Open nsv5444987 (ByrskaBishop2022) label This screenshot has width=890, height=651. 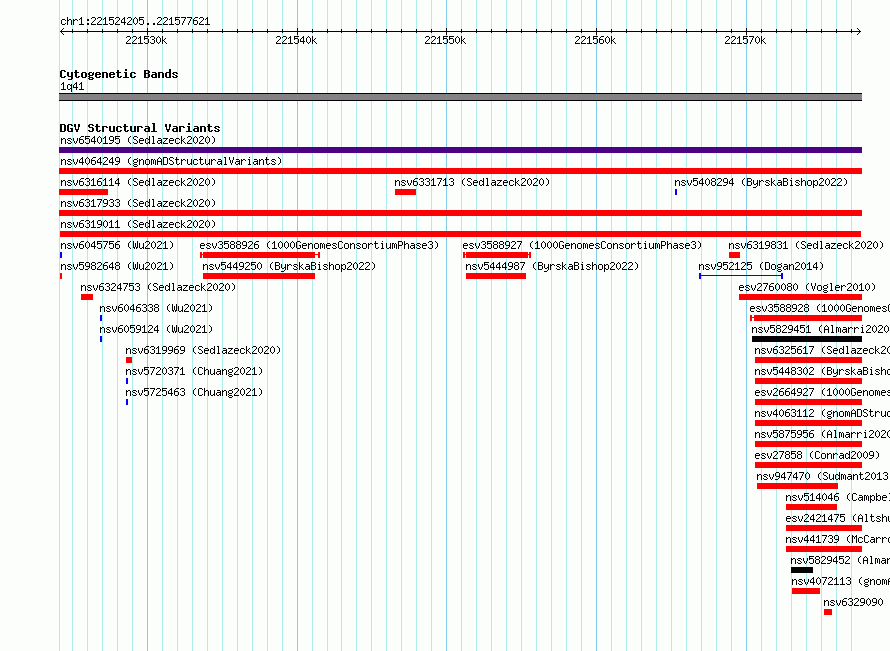(x=552, y=266)
